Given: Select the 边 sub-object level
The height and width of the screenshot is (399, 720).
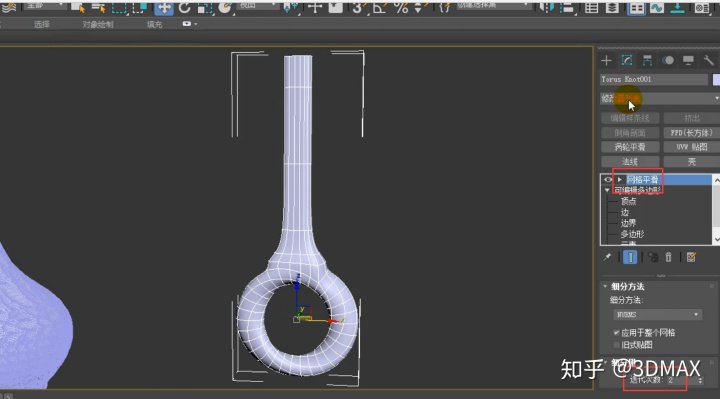Looking at the screenshot, I should (624, 212).
